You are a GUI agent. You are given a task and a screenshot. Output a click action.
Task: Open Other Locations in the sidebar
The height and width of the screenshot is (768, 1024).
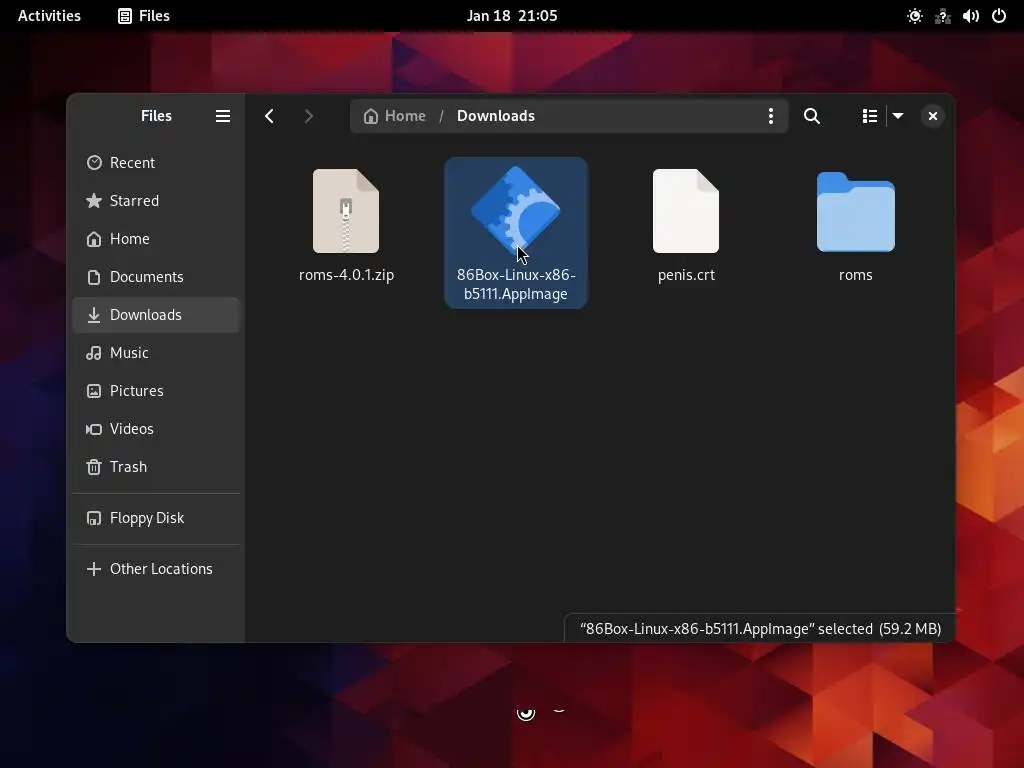(156, 569)
